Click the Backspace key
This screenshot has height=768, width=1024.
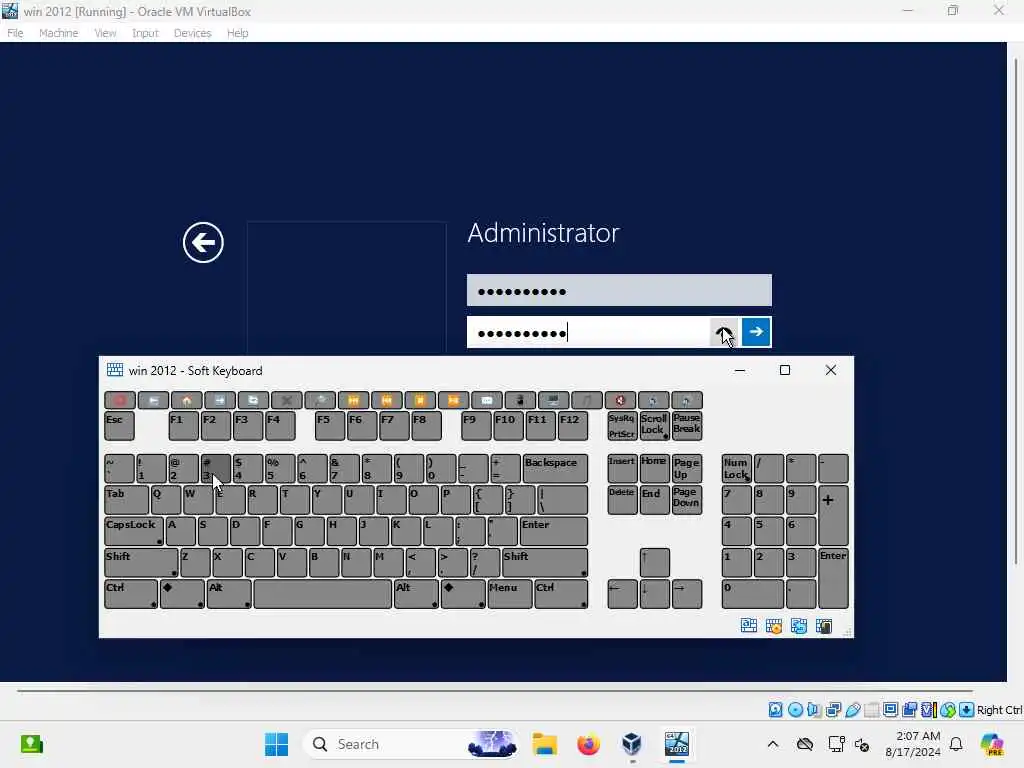(x=555, y=468)
